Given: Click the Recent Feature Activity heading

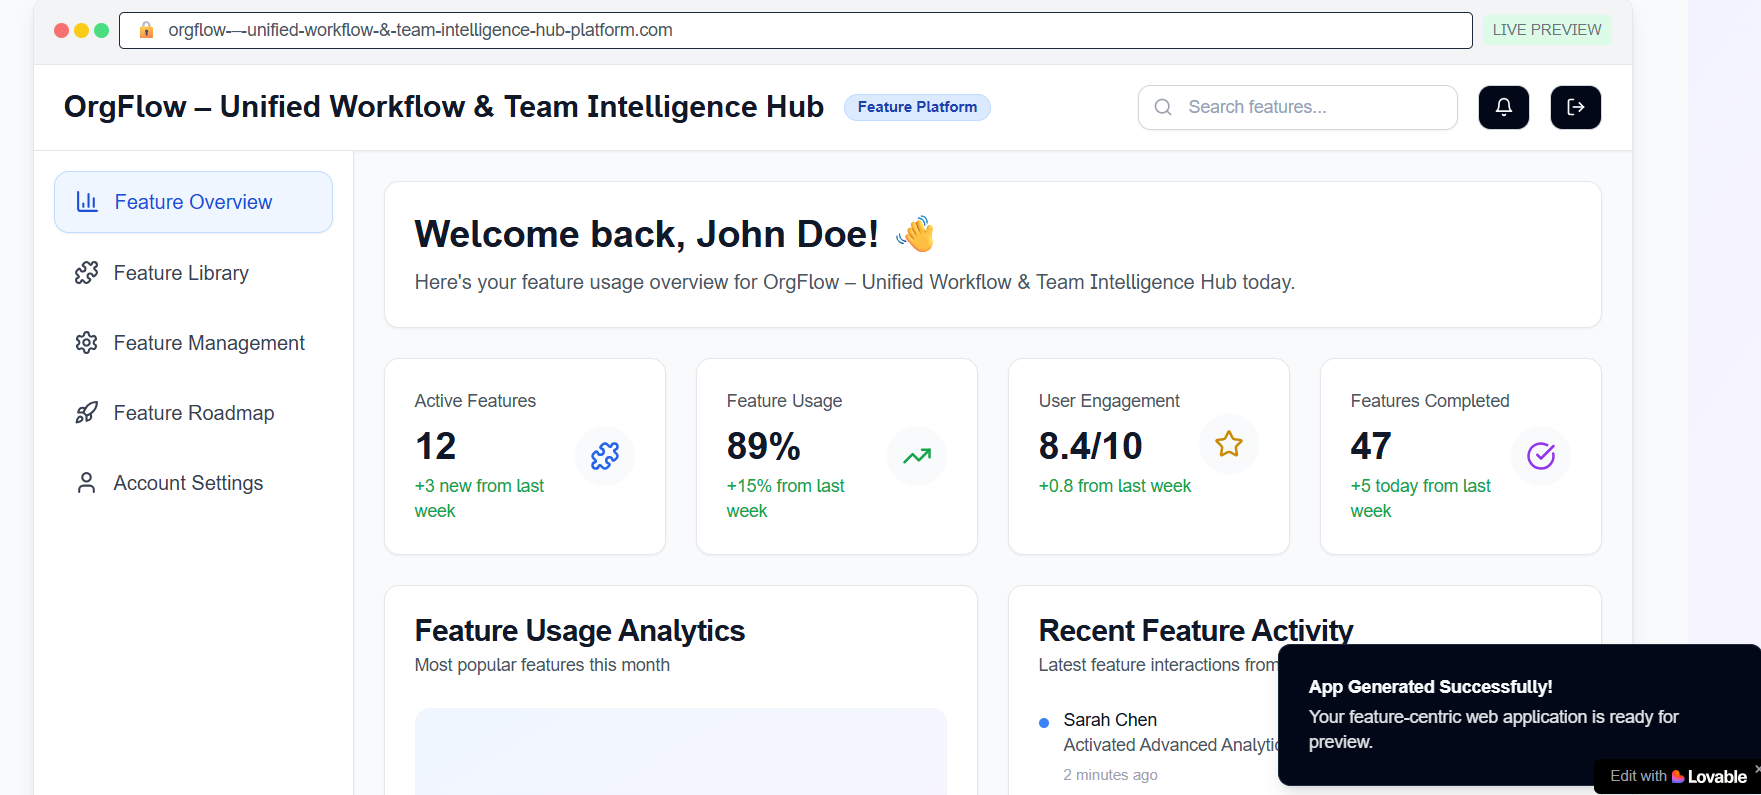Looking at the screenshot, I should (1195, 630).
